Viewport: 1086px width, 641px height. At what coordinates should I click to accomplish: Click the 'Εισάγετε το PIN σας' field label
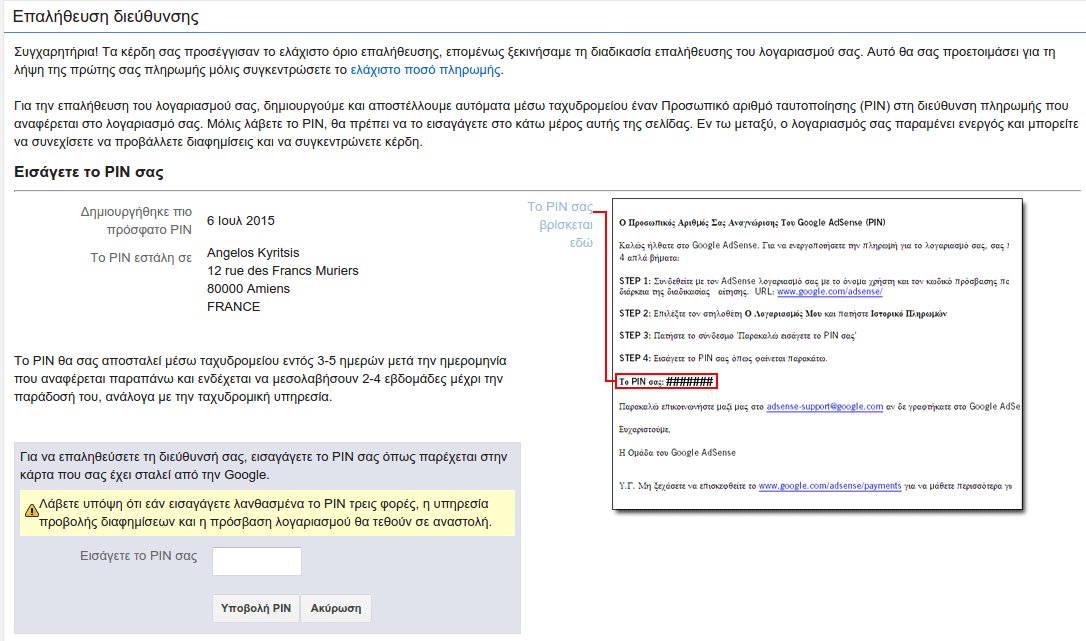point(139,556)
